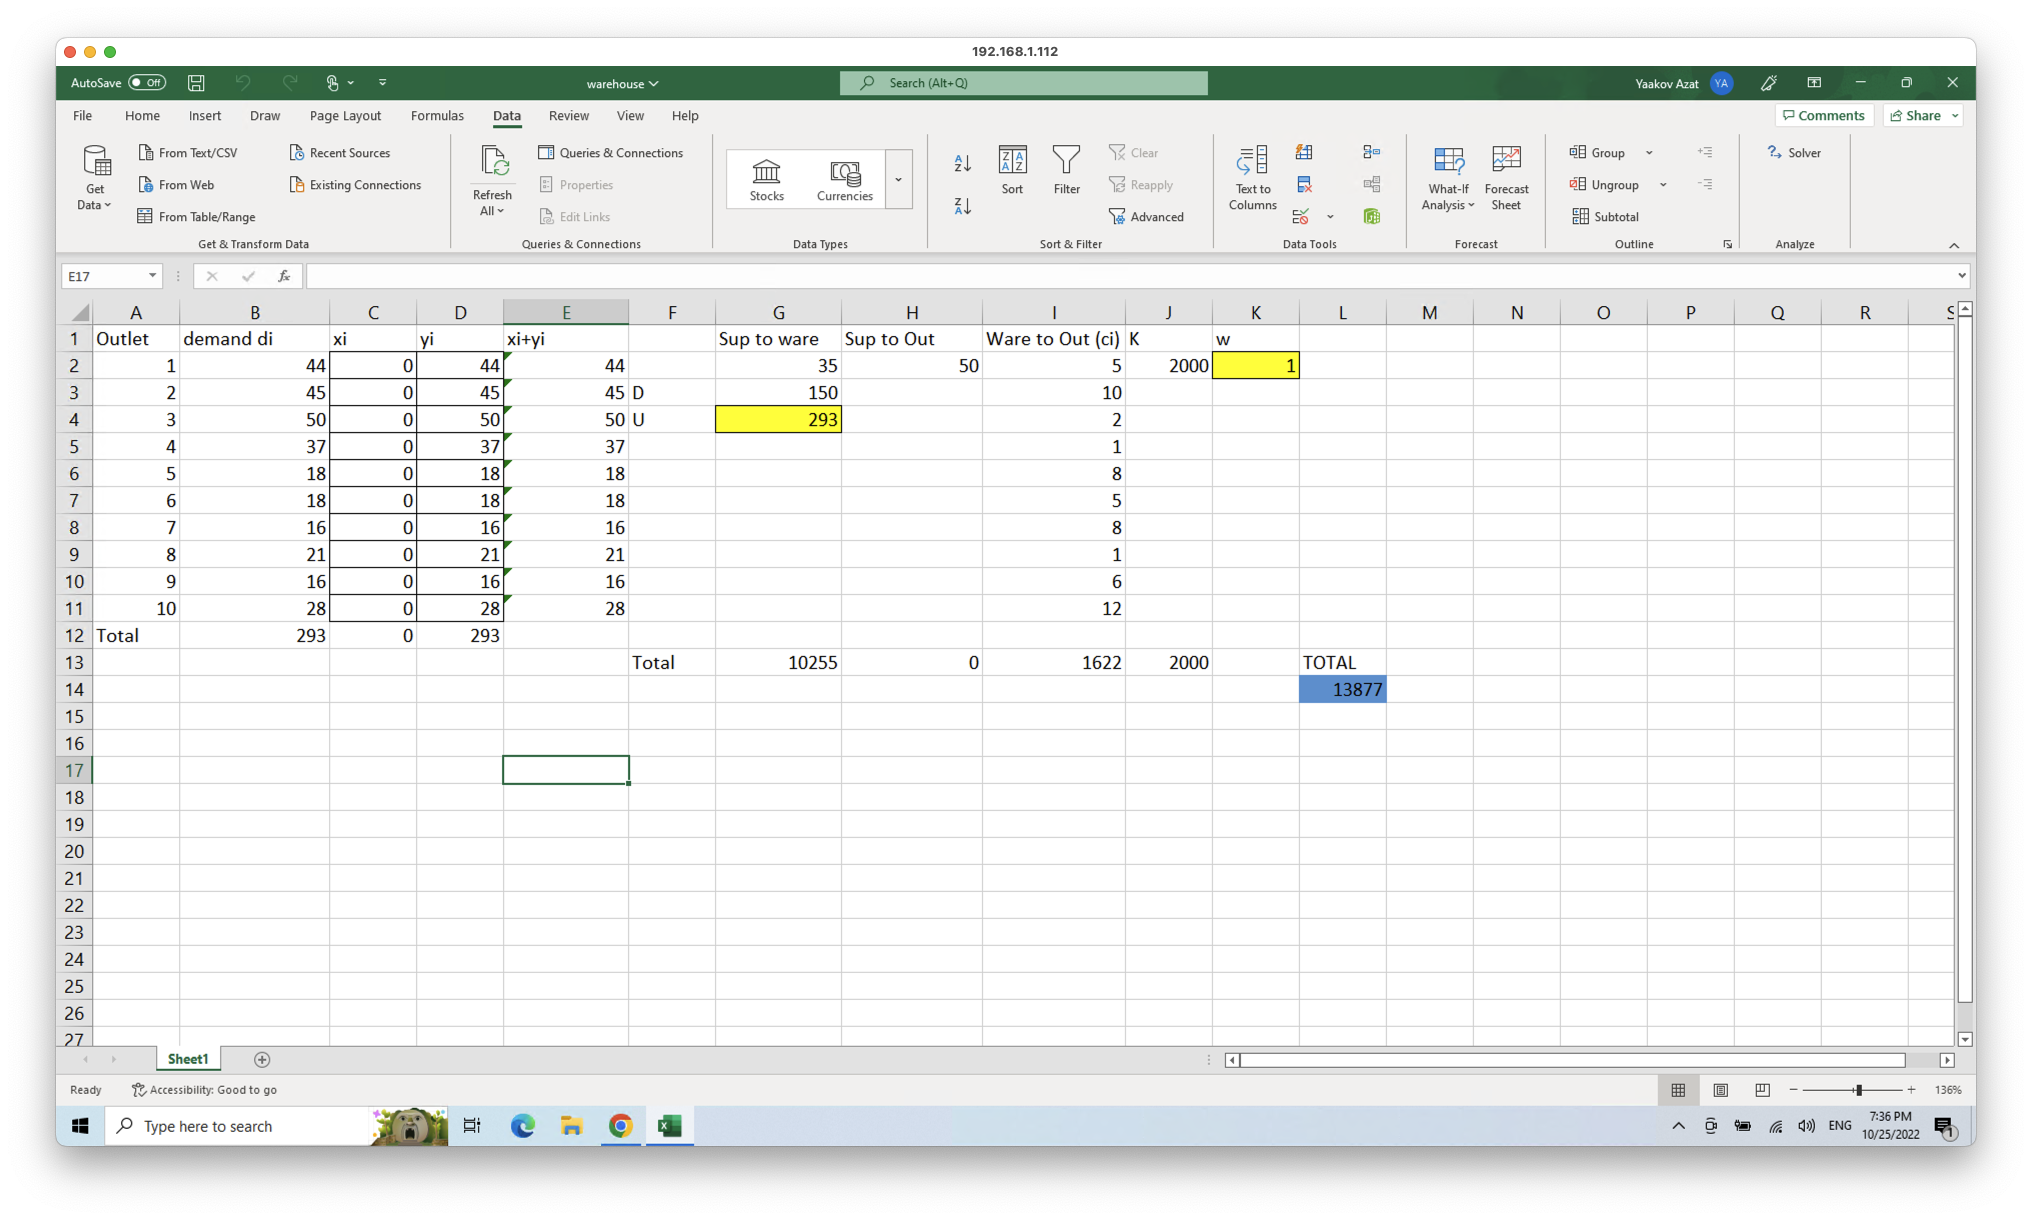
Task: Click the Formulas ribbon tab
Action: [435, 115]
